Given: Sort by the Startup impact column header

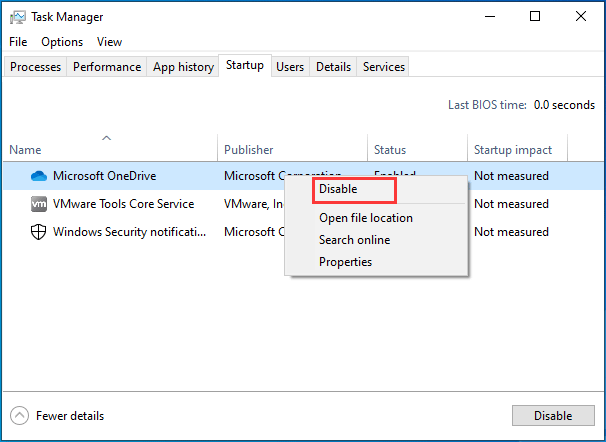Looking at the screenshot, I should (517, 148).
